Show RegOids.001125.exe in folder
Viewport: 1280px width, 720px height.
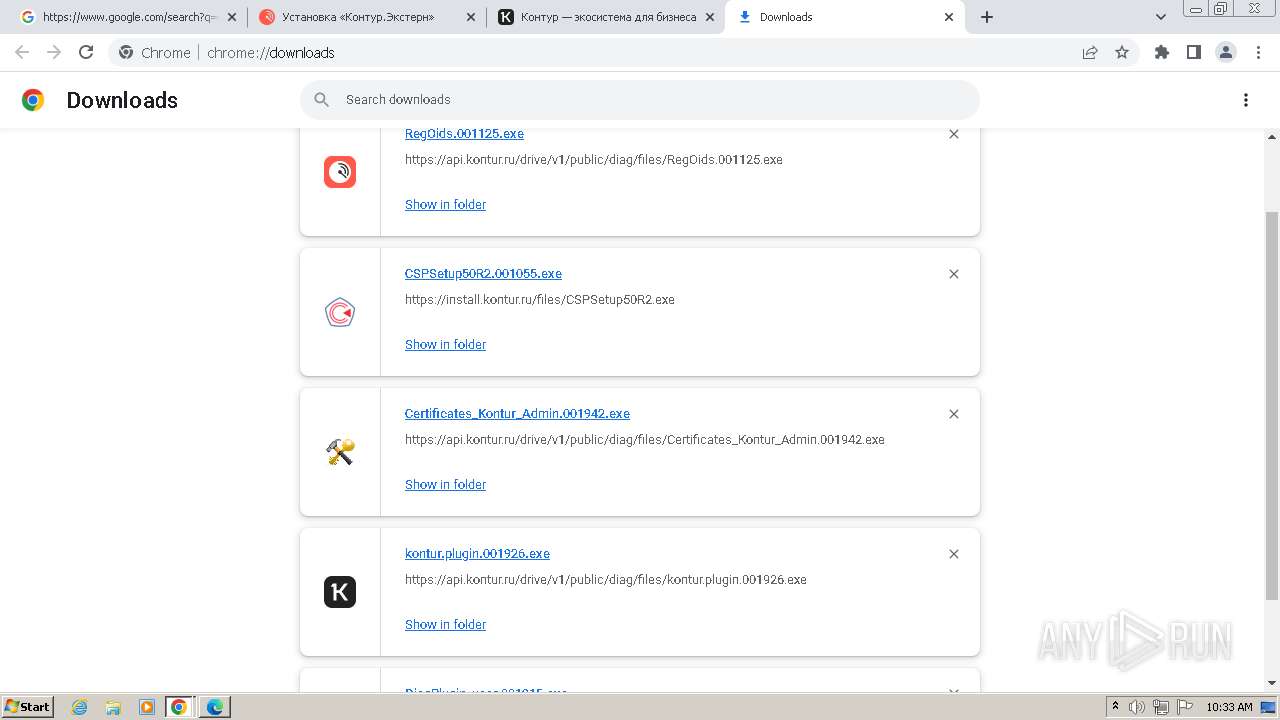point(445,204)
